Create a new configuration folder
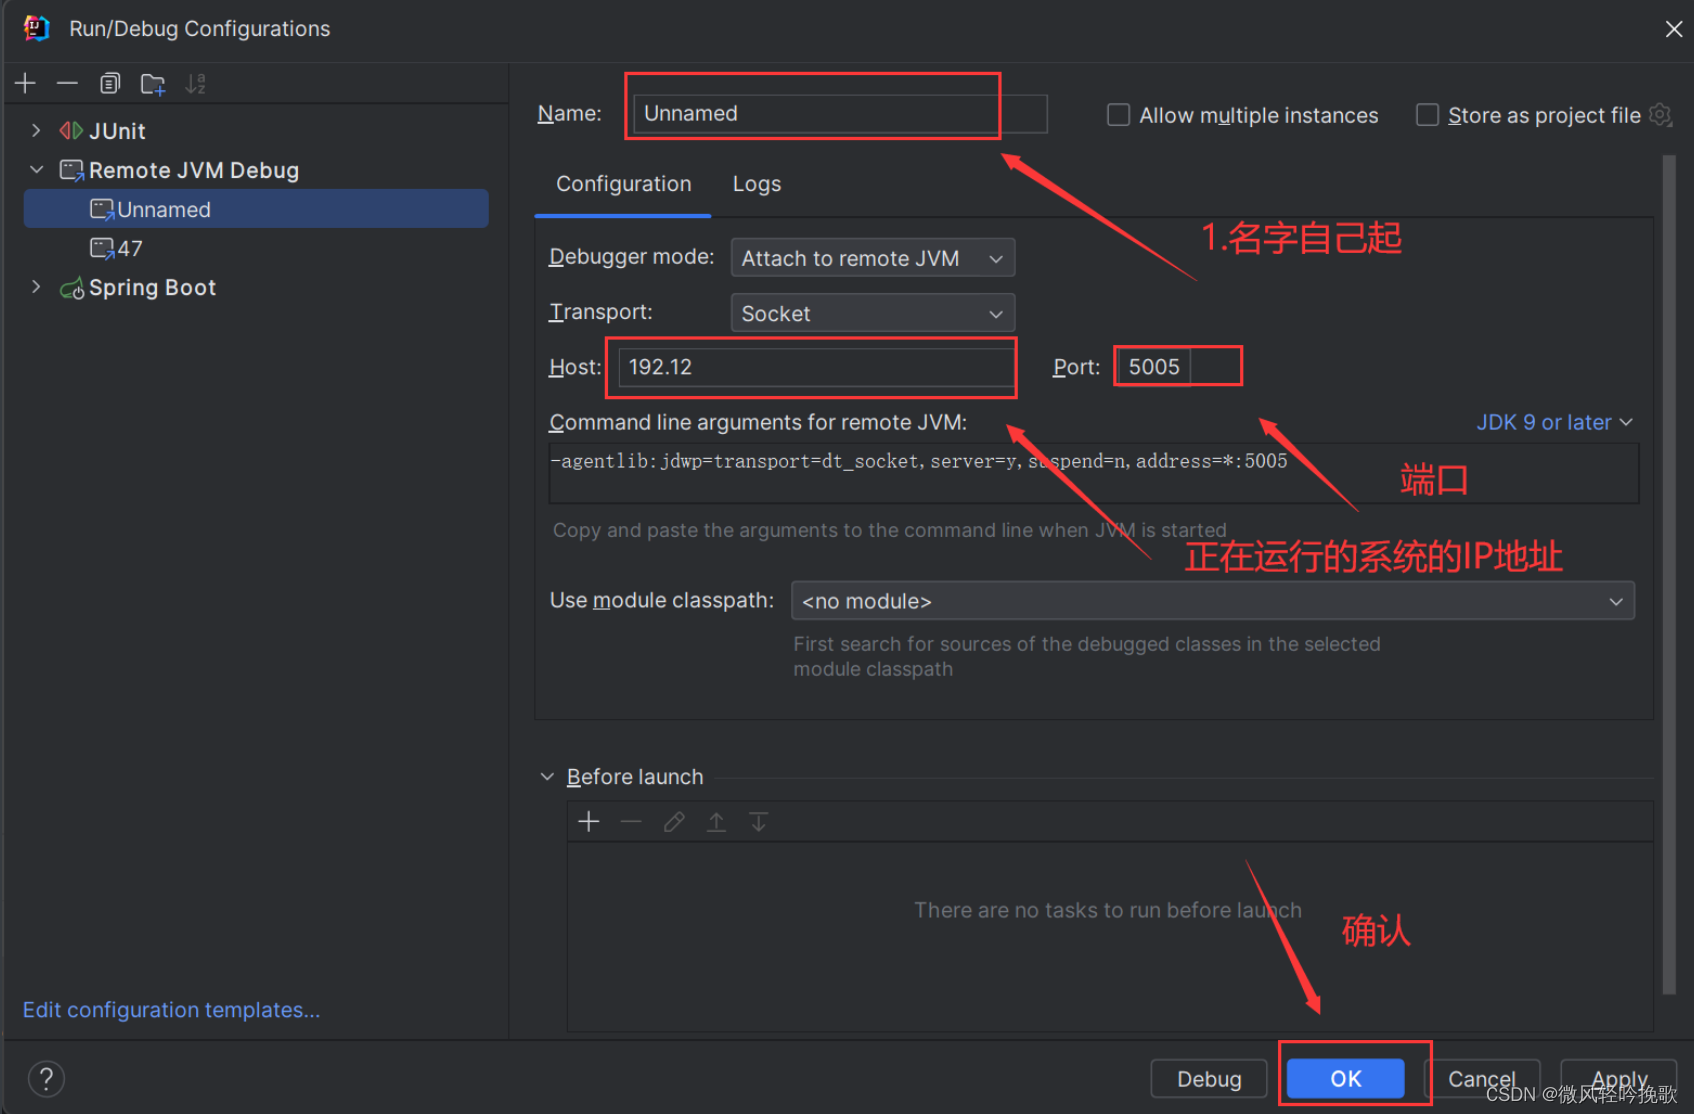Viewport: 1694px width, 1114px height. 153,84
